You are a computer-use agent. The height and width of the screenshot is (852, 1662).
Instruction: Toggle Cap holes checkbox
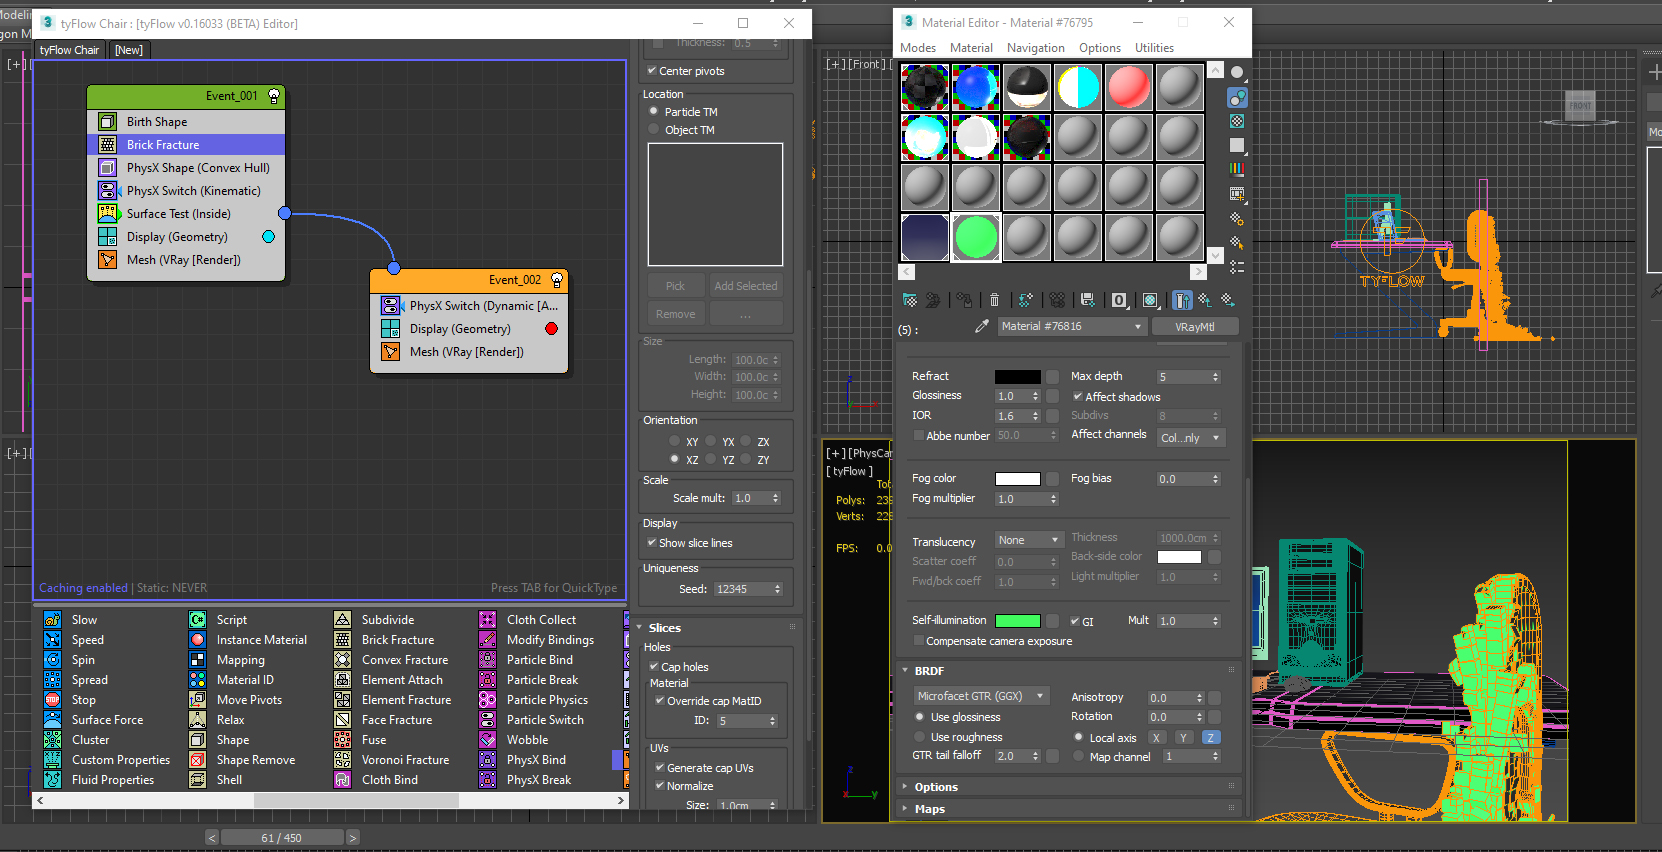pos(654,666)
